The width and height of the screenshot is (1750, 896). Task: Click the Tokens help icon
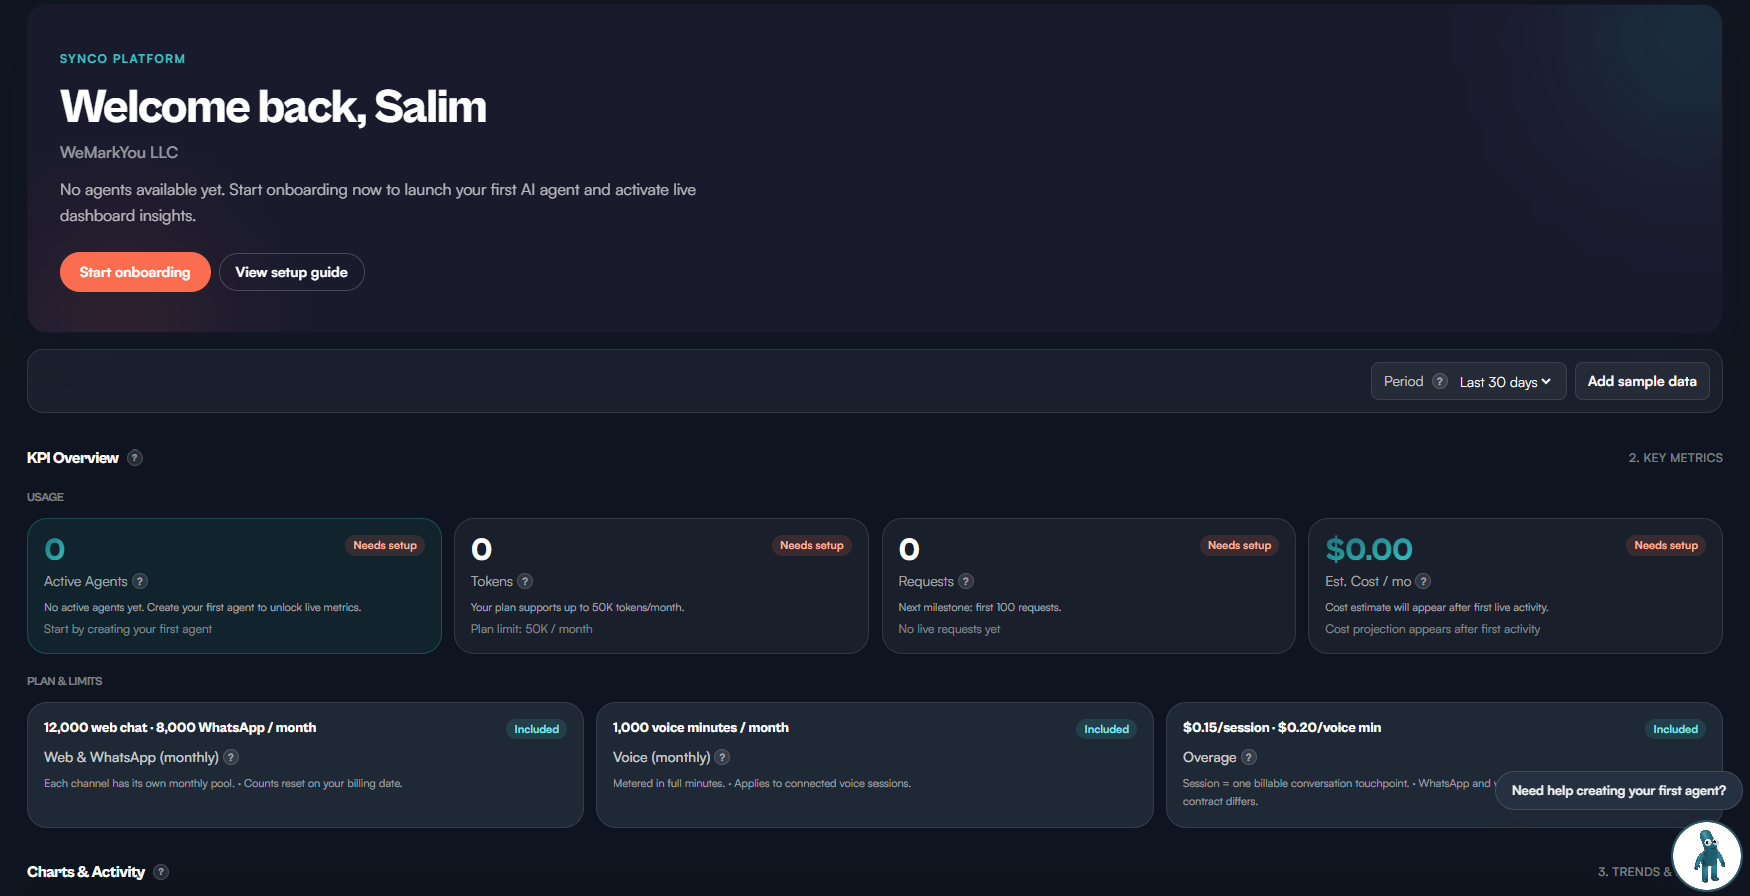click(525, 581)
